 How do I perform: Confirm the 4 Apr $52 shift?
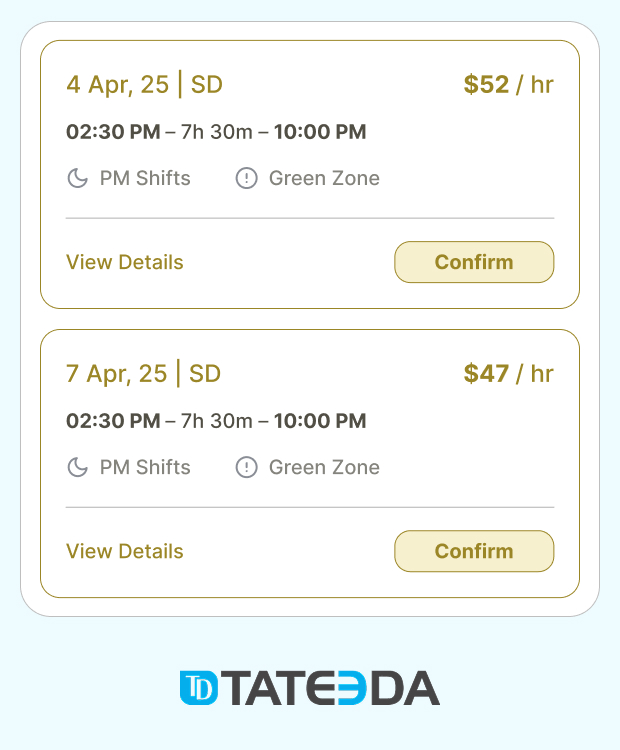(474, 262)
